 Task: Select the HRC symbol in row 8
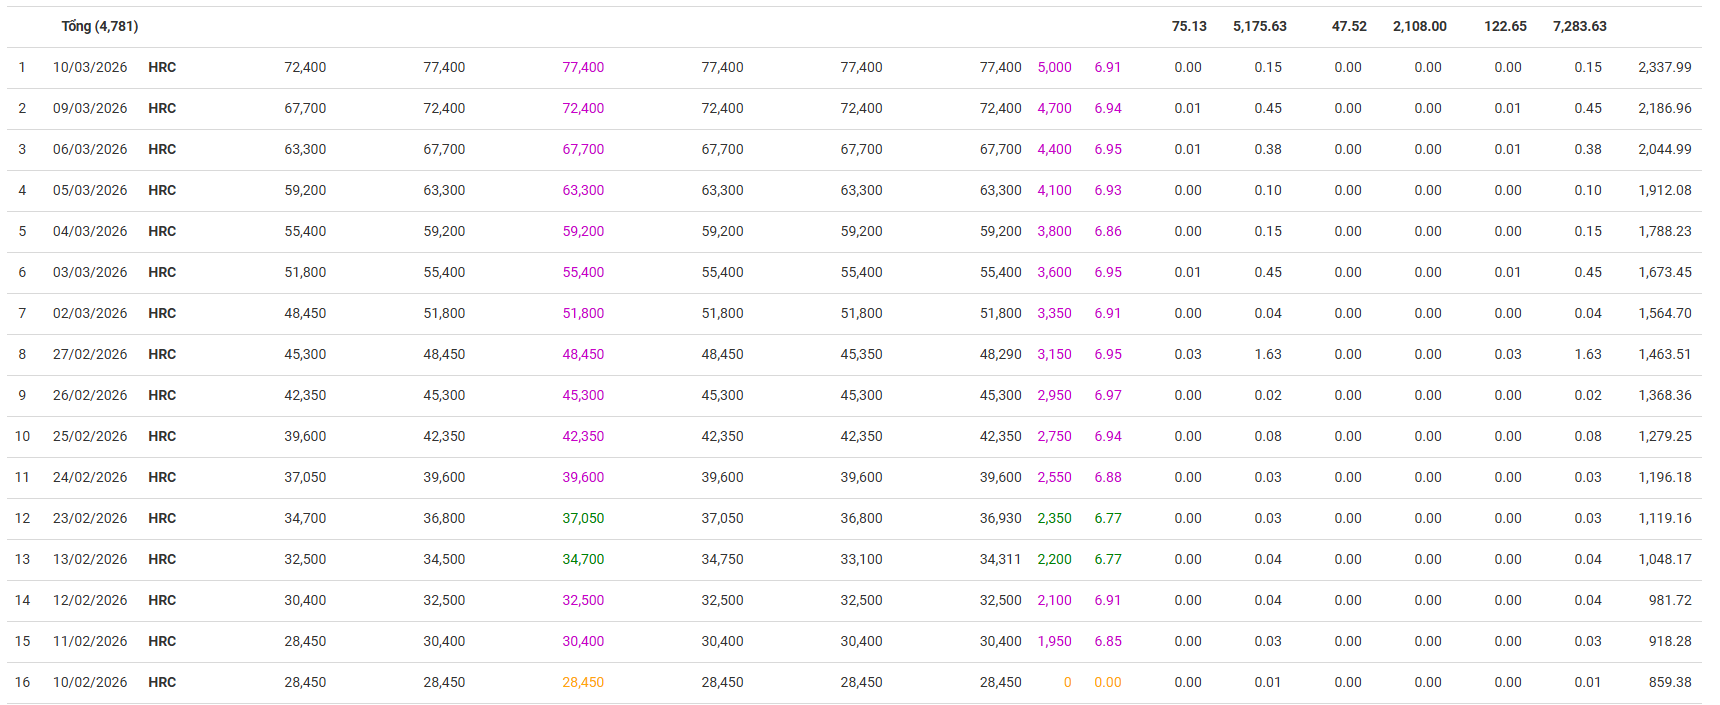coord(162,354)
